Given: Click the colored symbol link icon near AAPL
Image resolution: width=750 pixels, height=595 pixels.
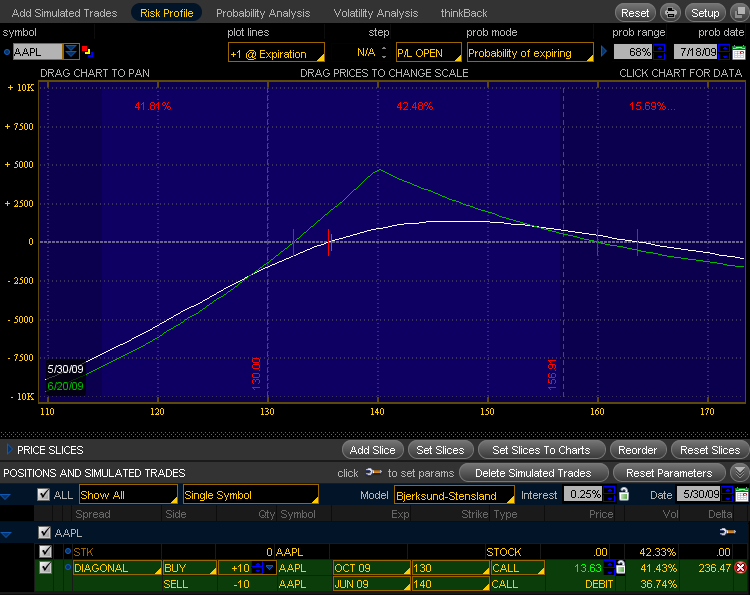Looking at the screenshot, I should click(89, 52).
